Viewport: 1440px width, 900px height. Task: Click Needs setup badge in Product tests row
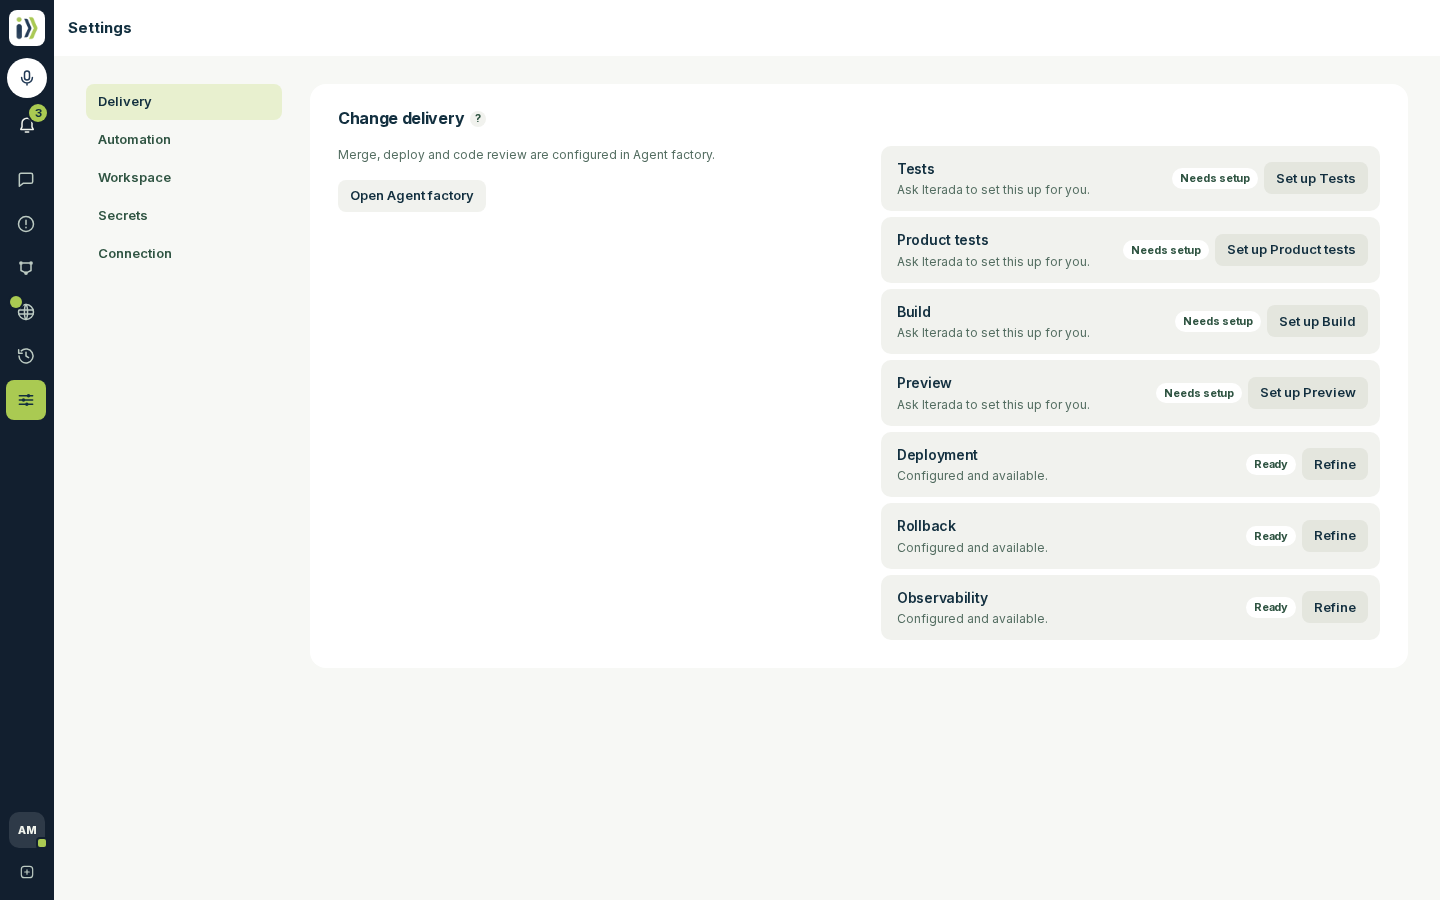click(1166, 250)
